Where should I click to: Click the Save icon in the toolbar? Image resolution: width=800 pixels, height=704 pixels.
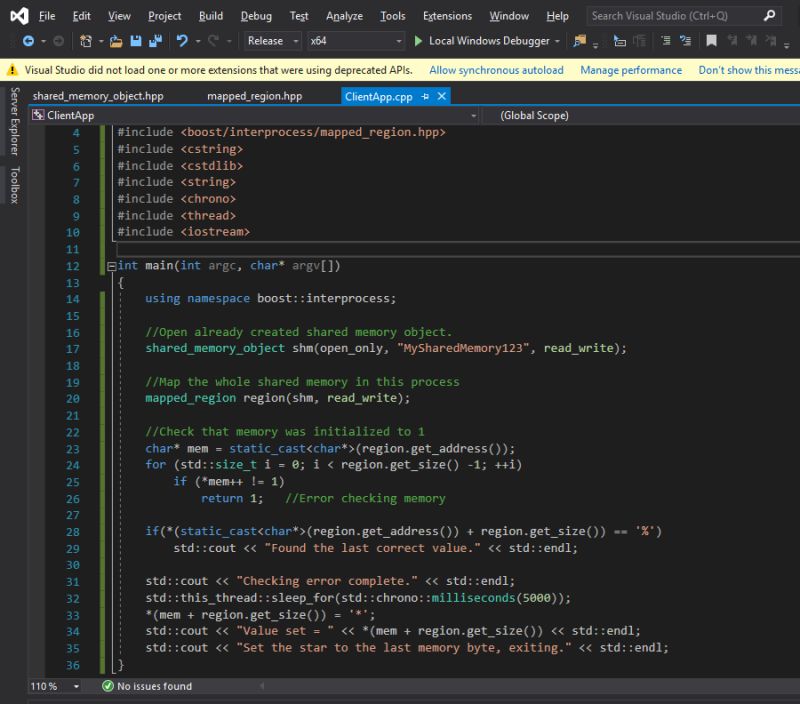point(136,41)
